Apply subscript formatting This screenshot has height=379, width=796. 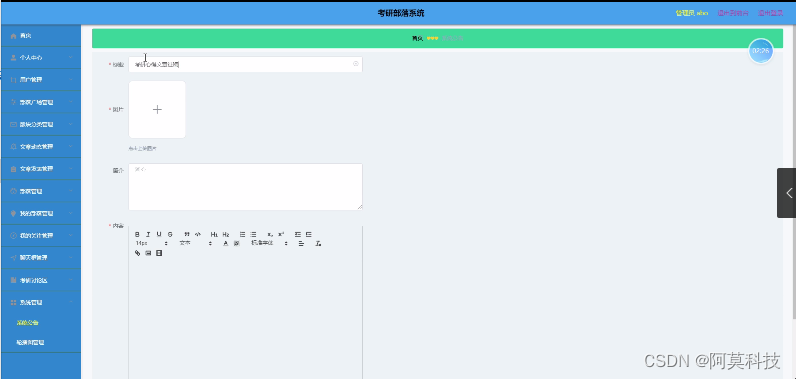point(270,234)
